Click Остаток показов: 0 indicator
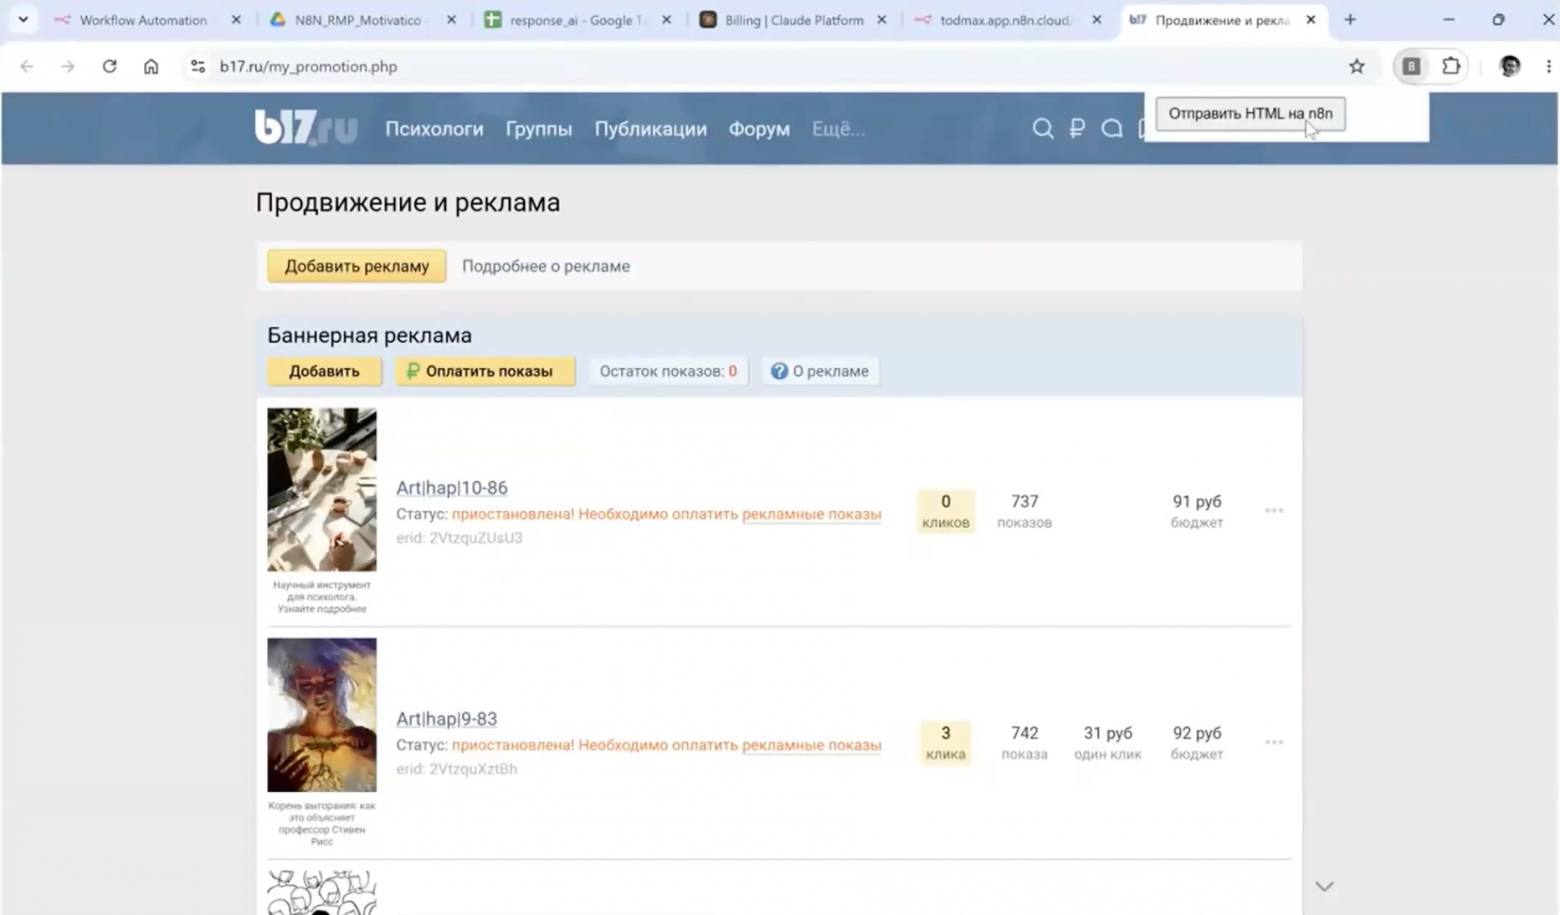The height and width of the screenshot is (915, 1560). point(668,371)
